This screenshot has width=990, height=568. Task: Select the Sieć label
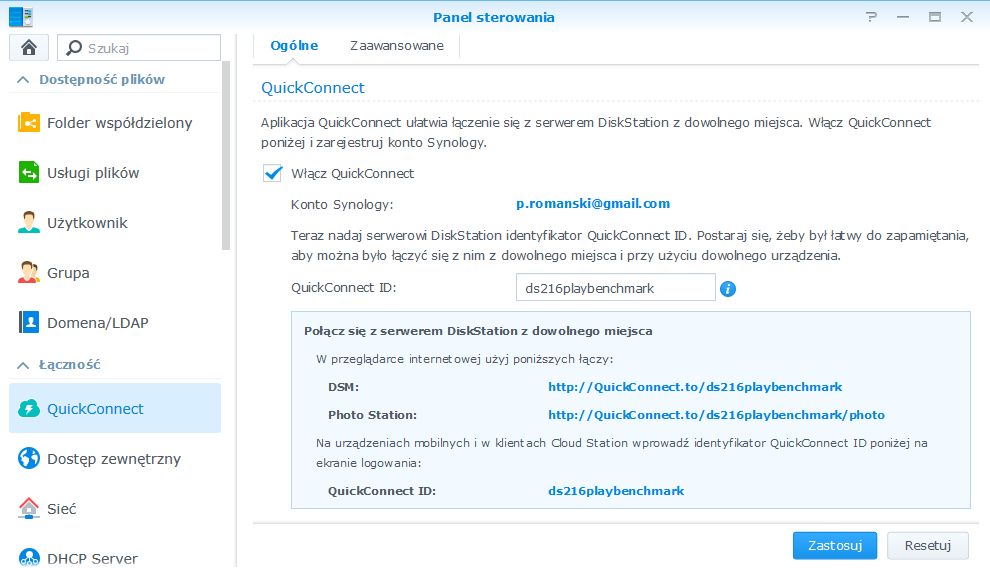click(x=62, y=509)
